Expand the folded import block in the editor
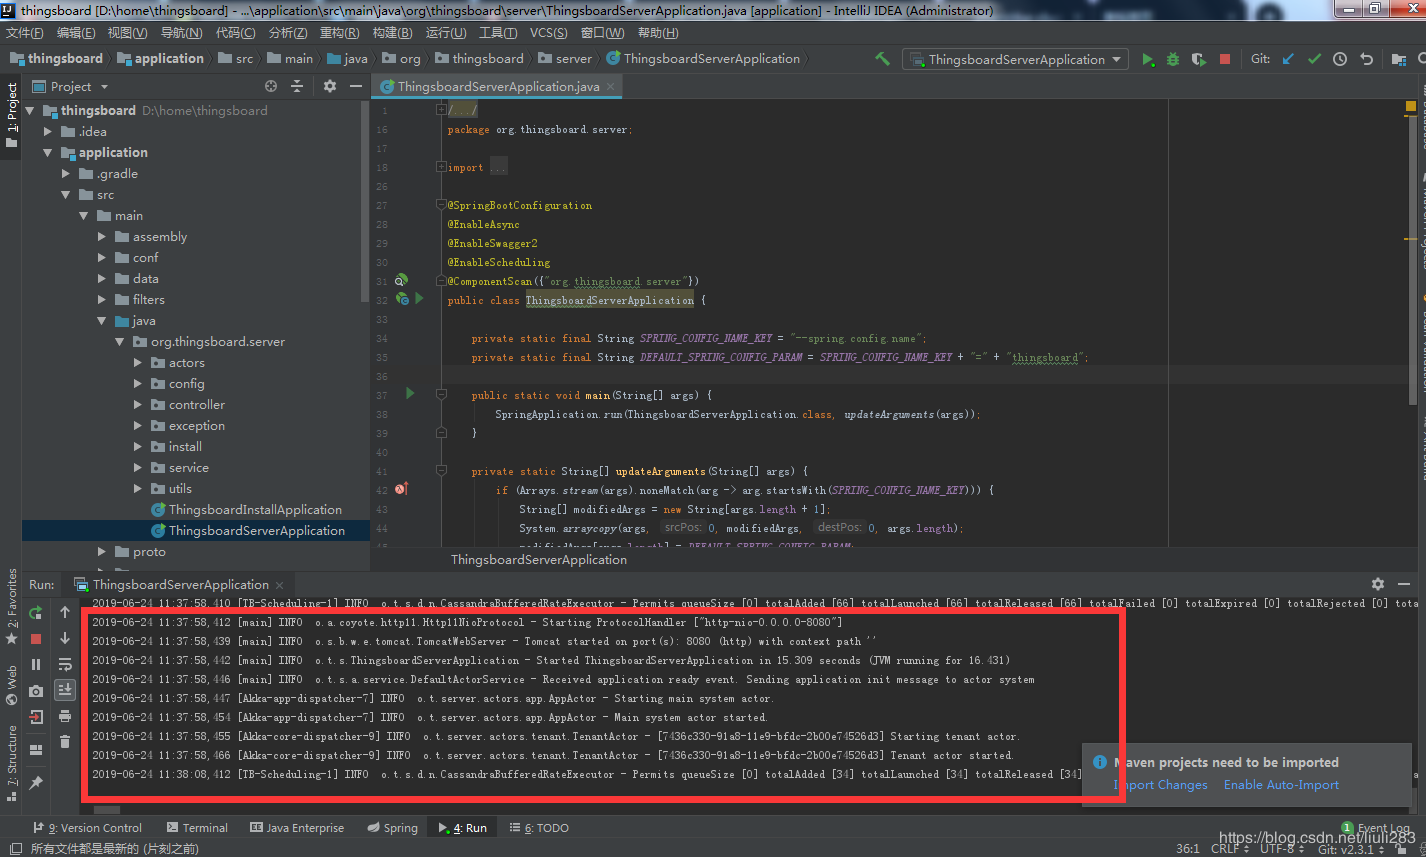The image size is (1426, 857). coord(440,167)
